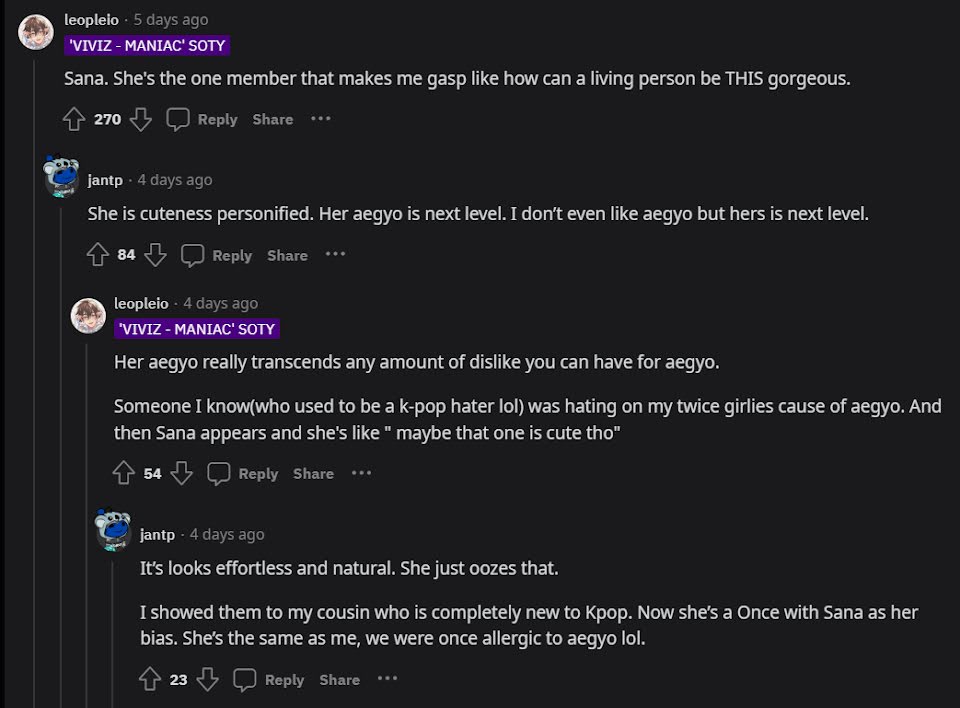This screenshot has height=708, width=960.
Task: Upvote jantp's comment with 84 points
Action: click(98, 255)
